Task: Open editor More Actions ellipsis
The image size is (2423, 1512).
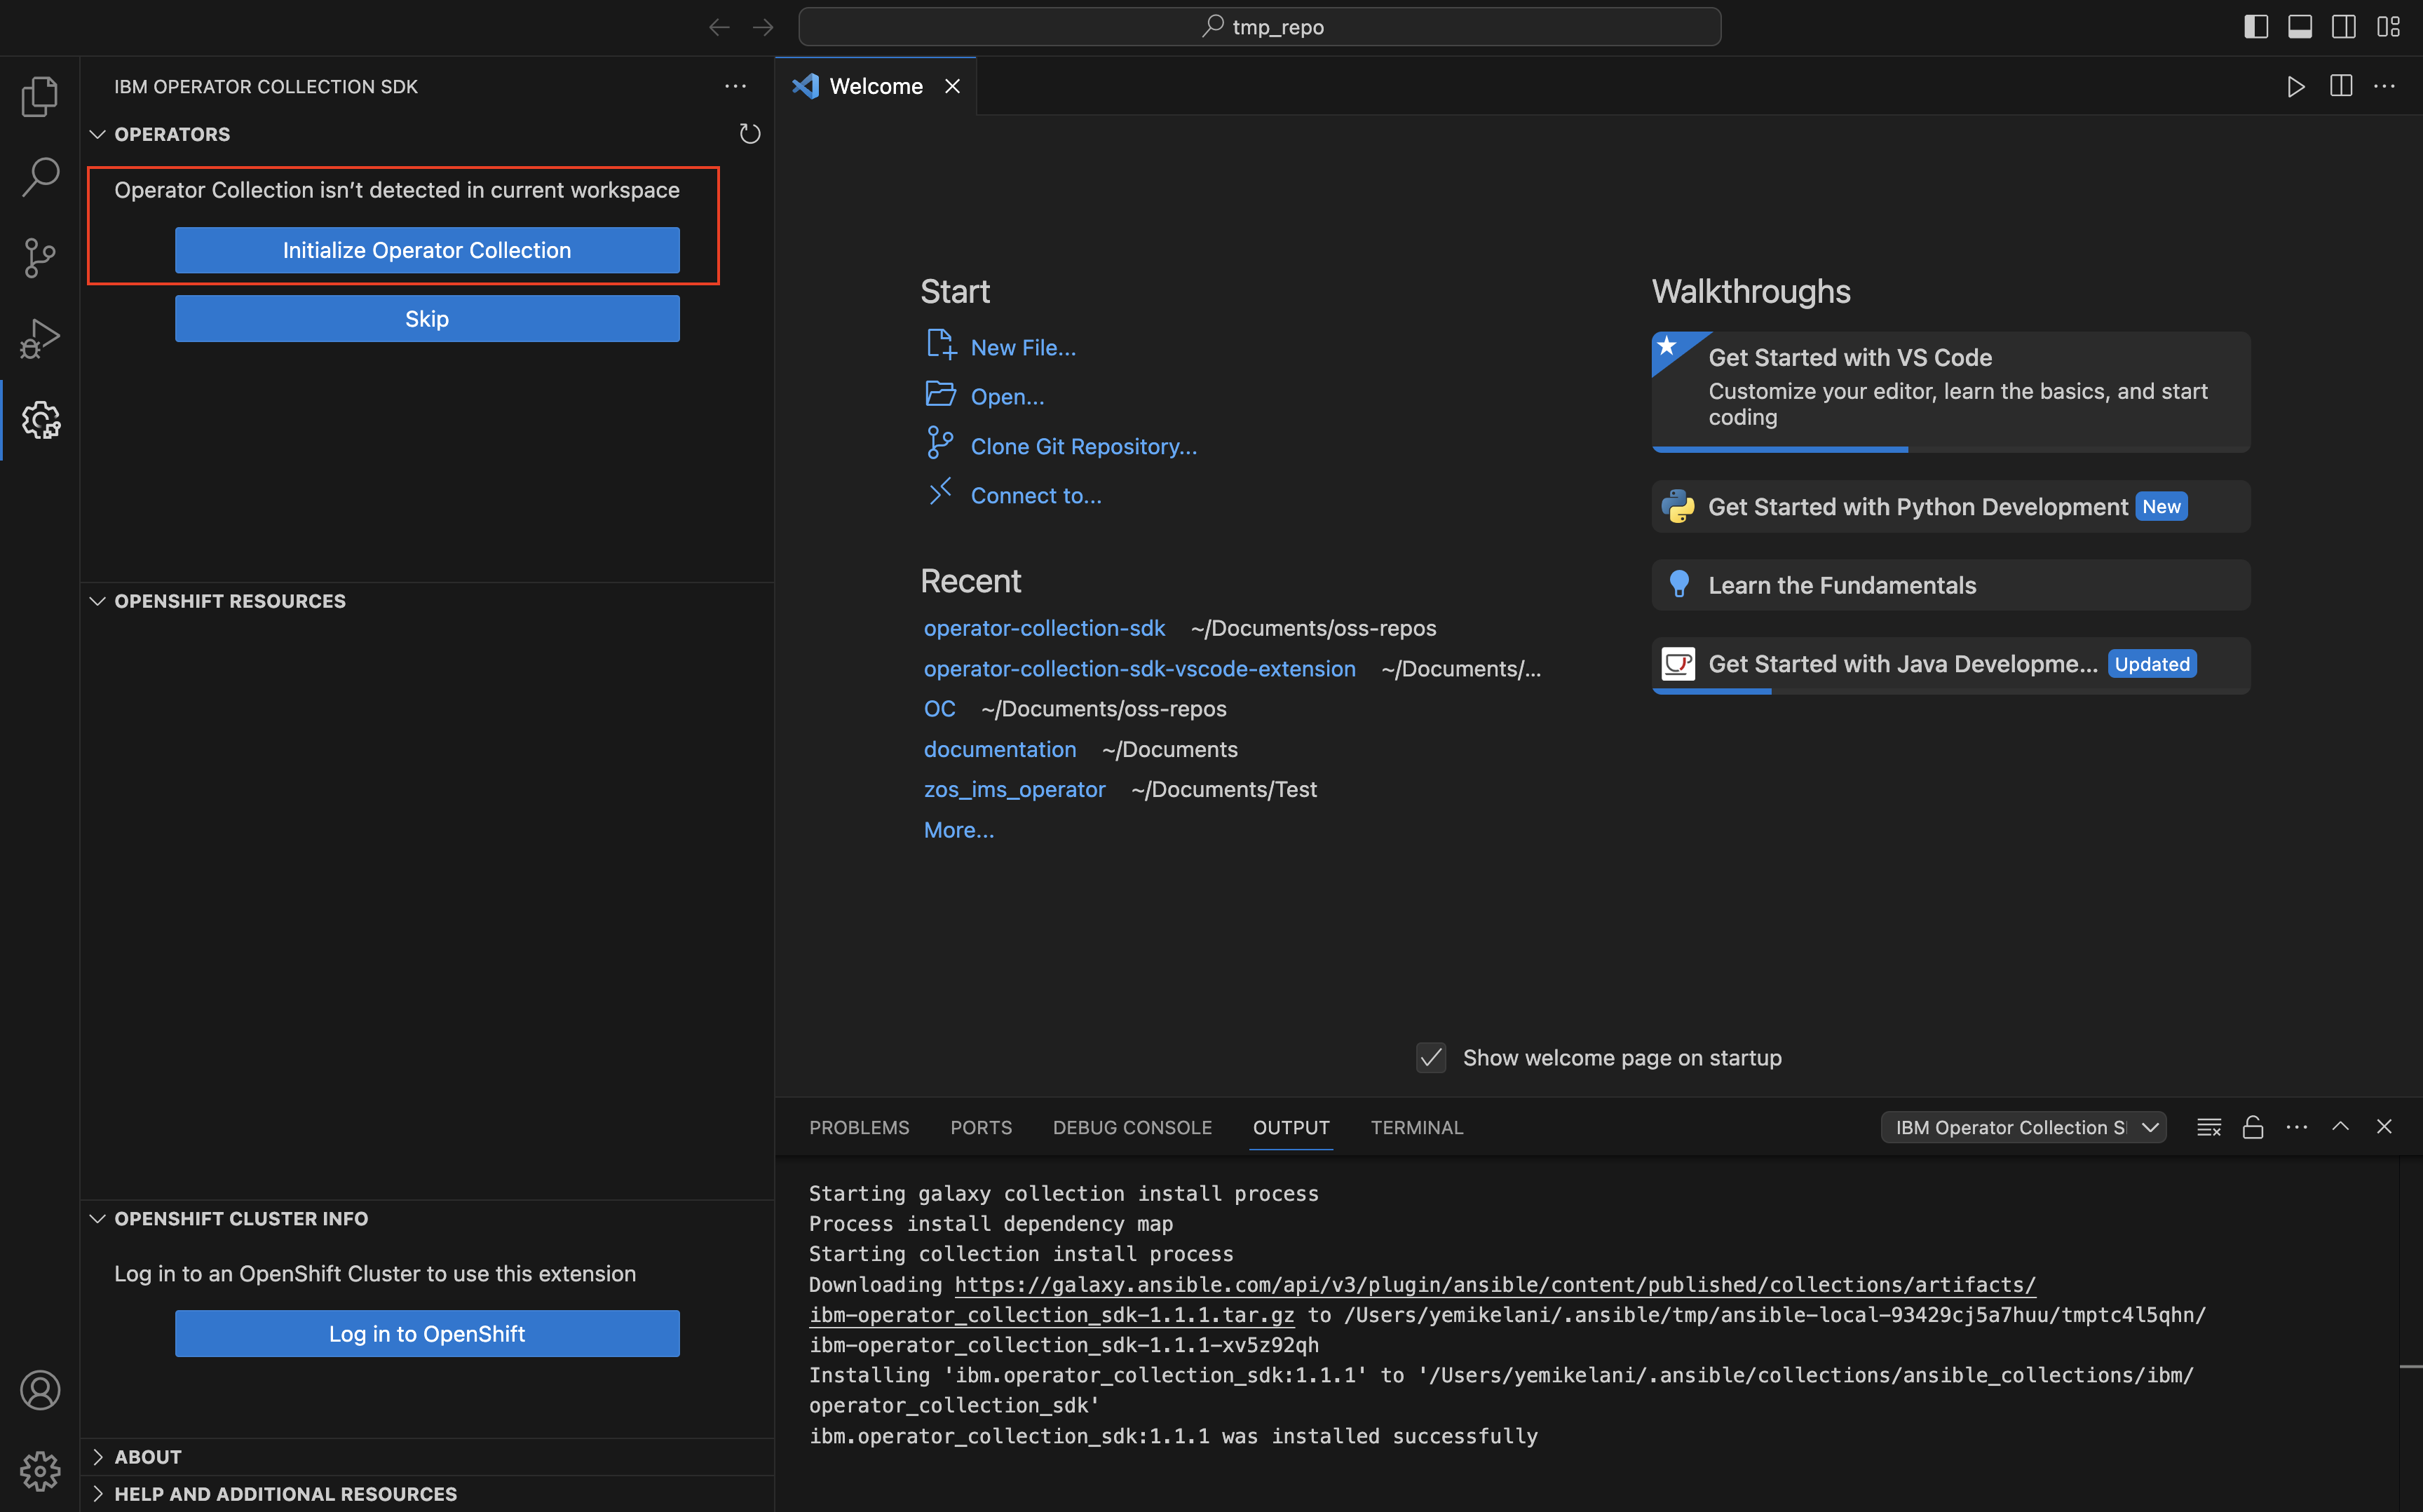Action: [x=2384, y=86]
